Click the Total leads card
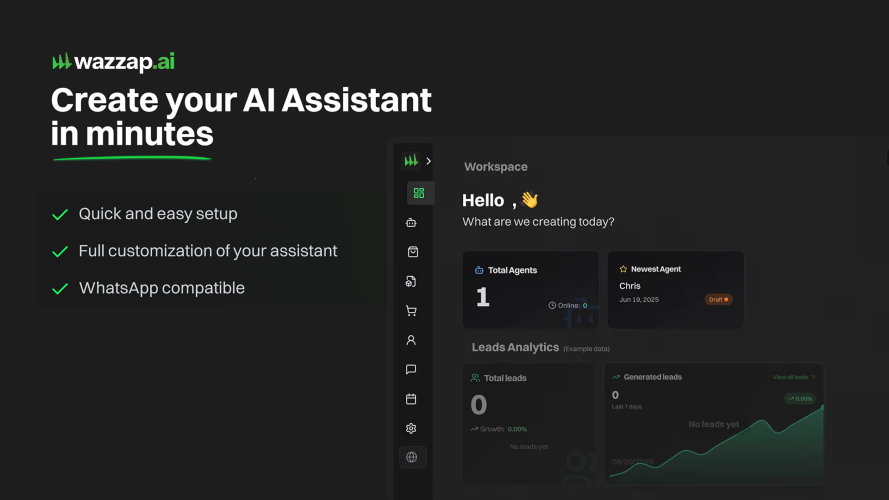The width and height of the screenshot is (889, 500). [528, 423]
